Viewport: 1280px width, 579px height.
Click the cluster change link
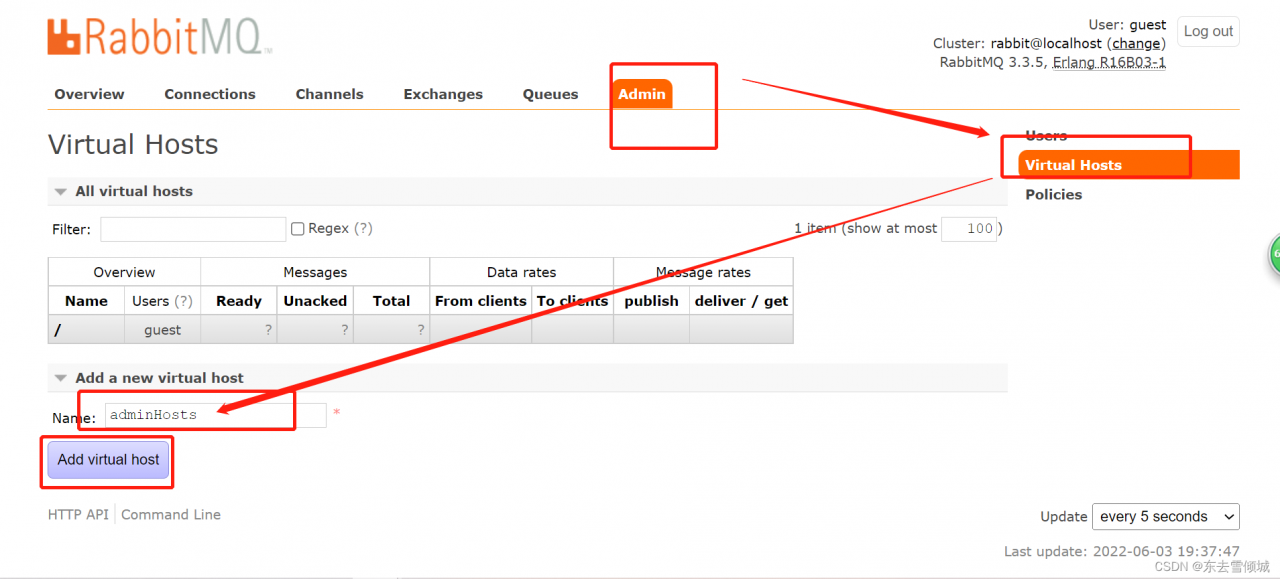coord(1137,44)
